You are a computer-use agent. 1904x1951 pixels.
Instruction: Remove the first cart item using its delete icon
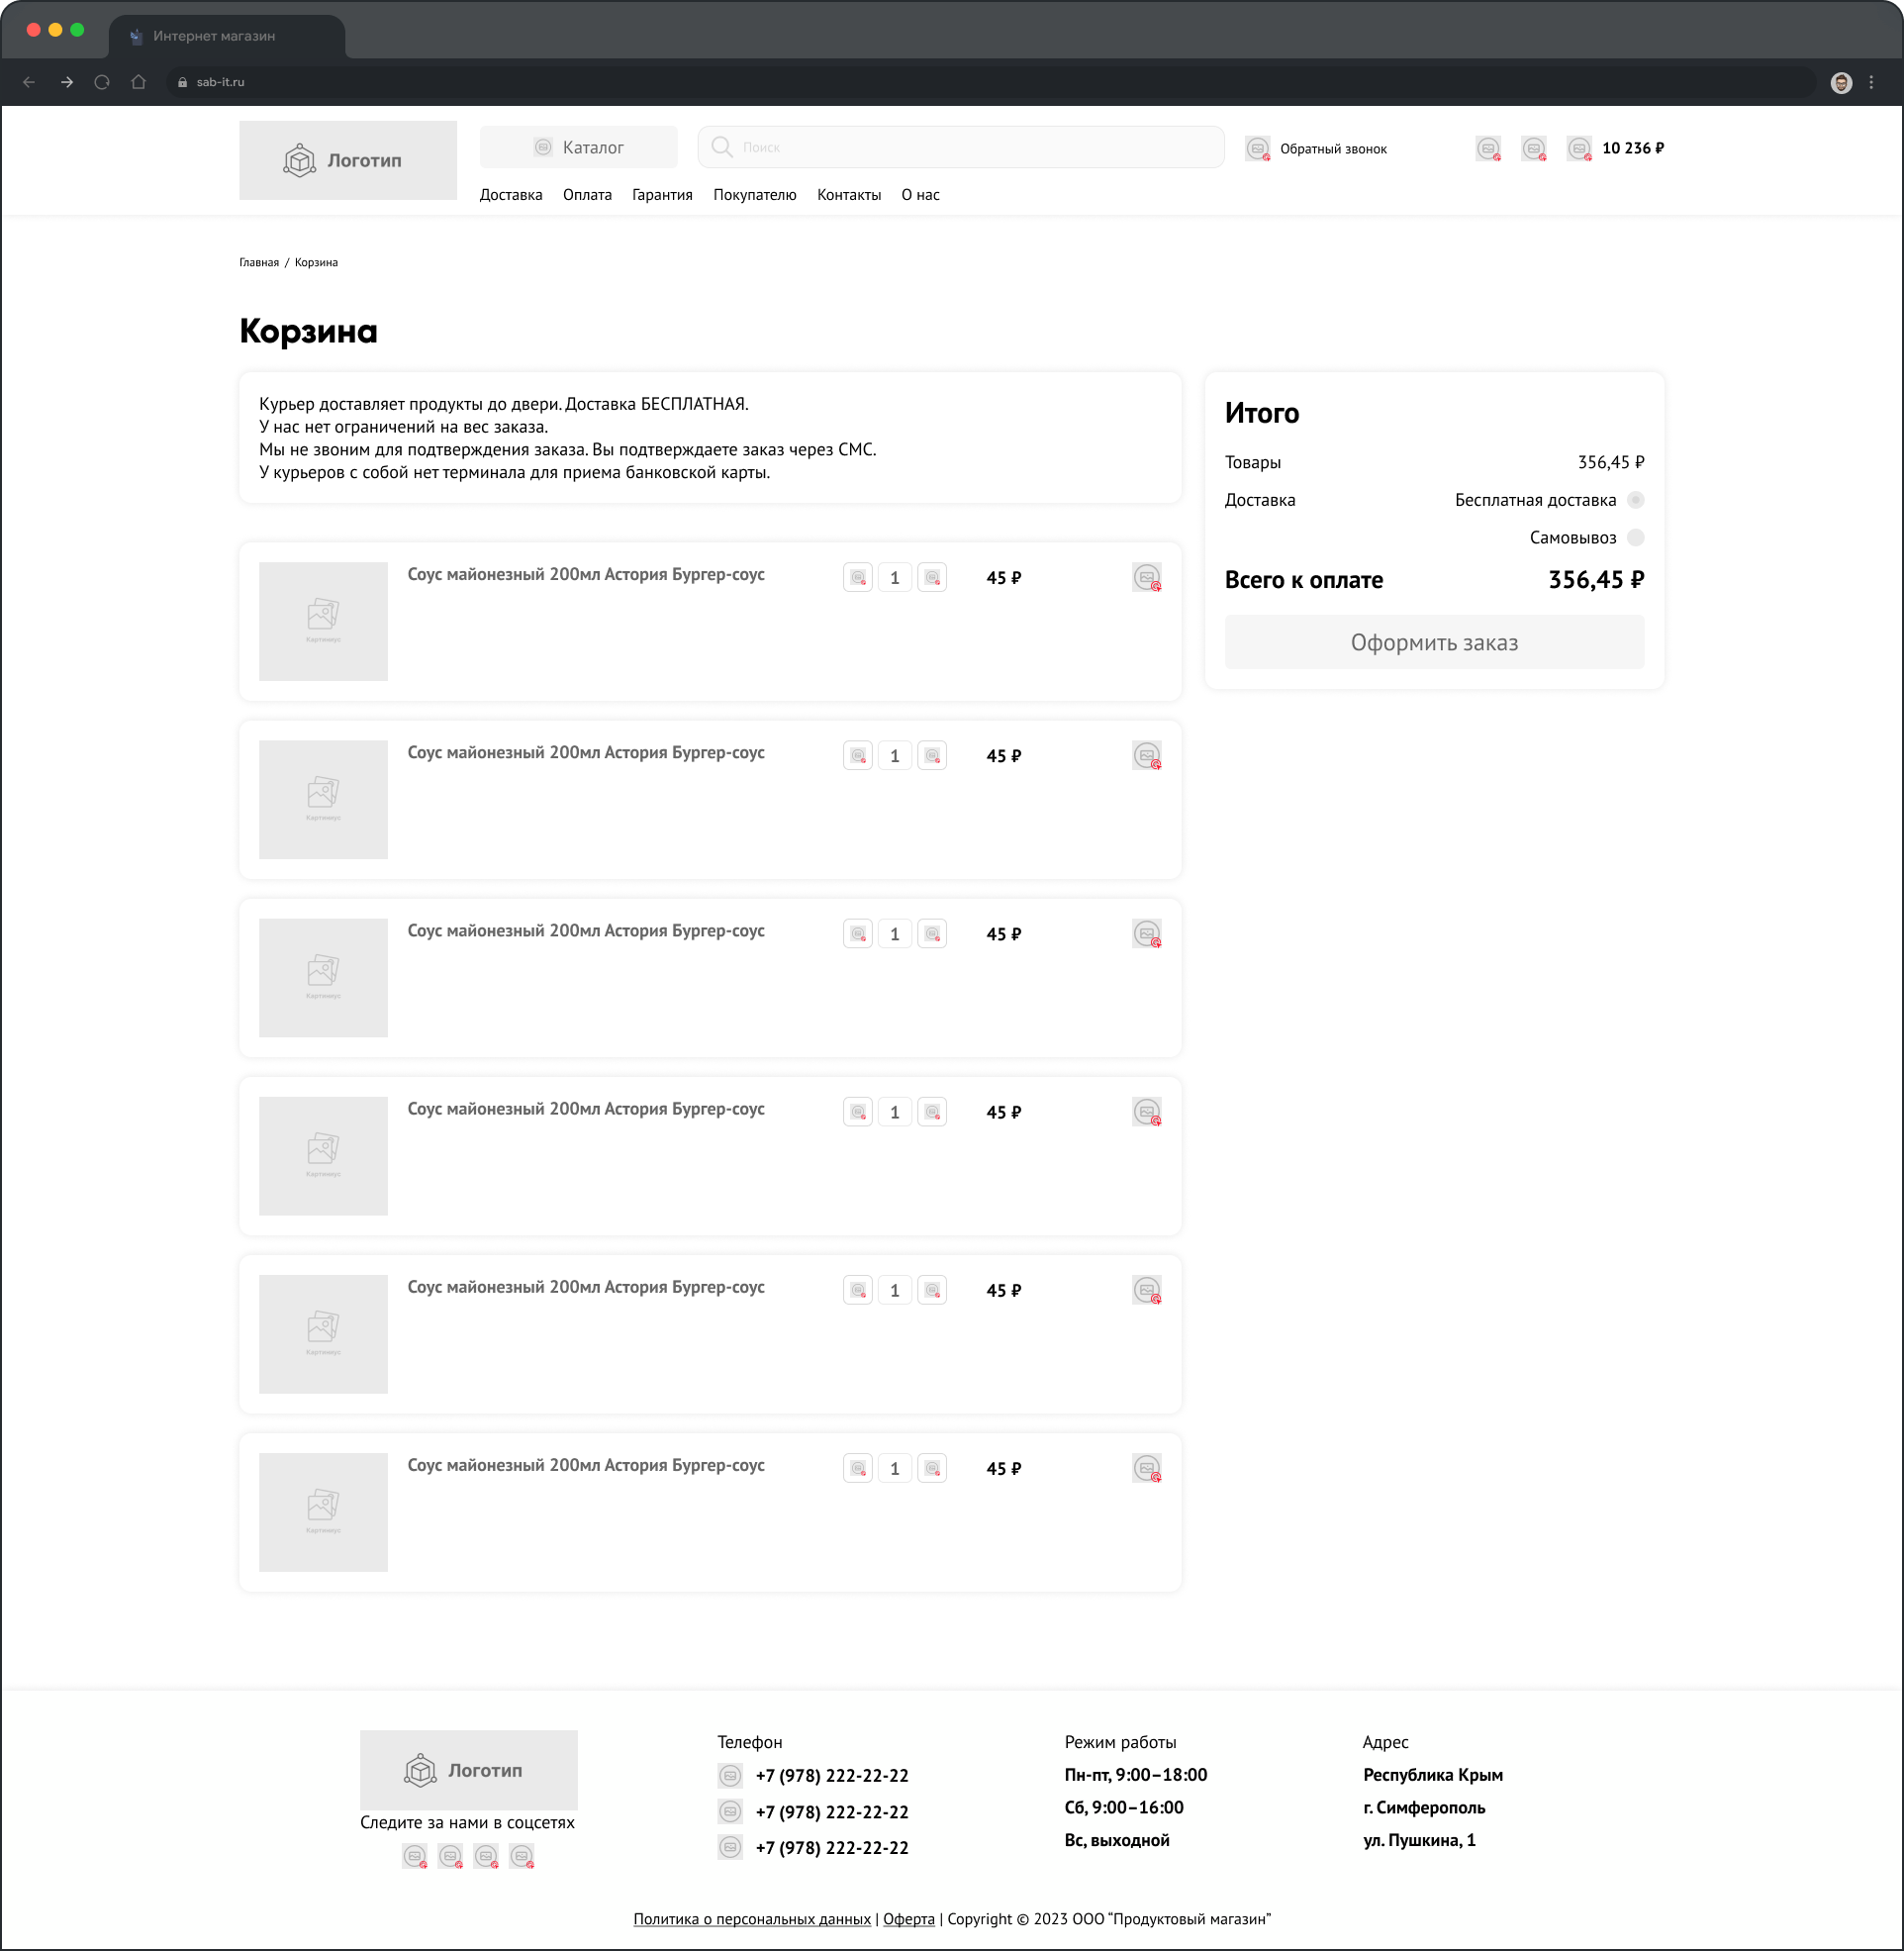coord(1146,578)
